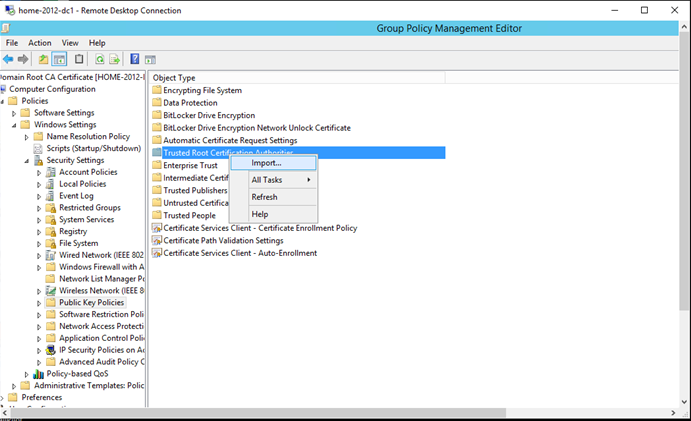Open the Action menu
The width and height of the screenshot is (691, 421).
point(40,43)
